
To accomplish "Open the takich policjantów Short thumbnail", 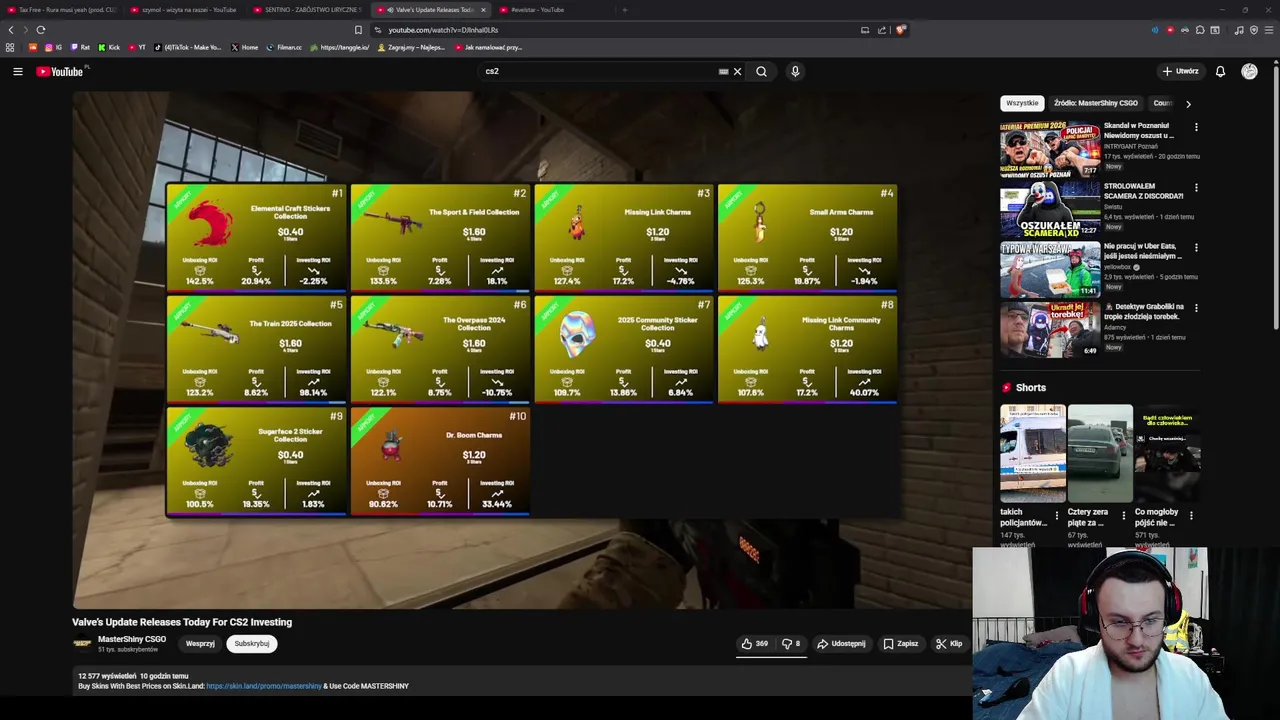I will click(1033, 453).
